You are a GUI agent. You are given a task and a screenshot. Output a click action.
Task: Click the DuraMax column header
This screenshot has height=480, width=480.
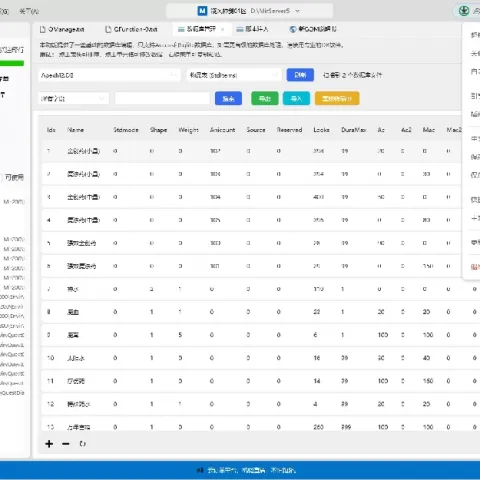click(354, 130)
